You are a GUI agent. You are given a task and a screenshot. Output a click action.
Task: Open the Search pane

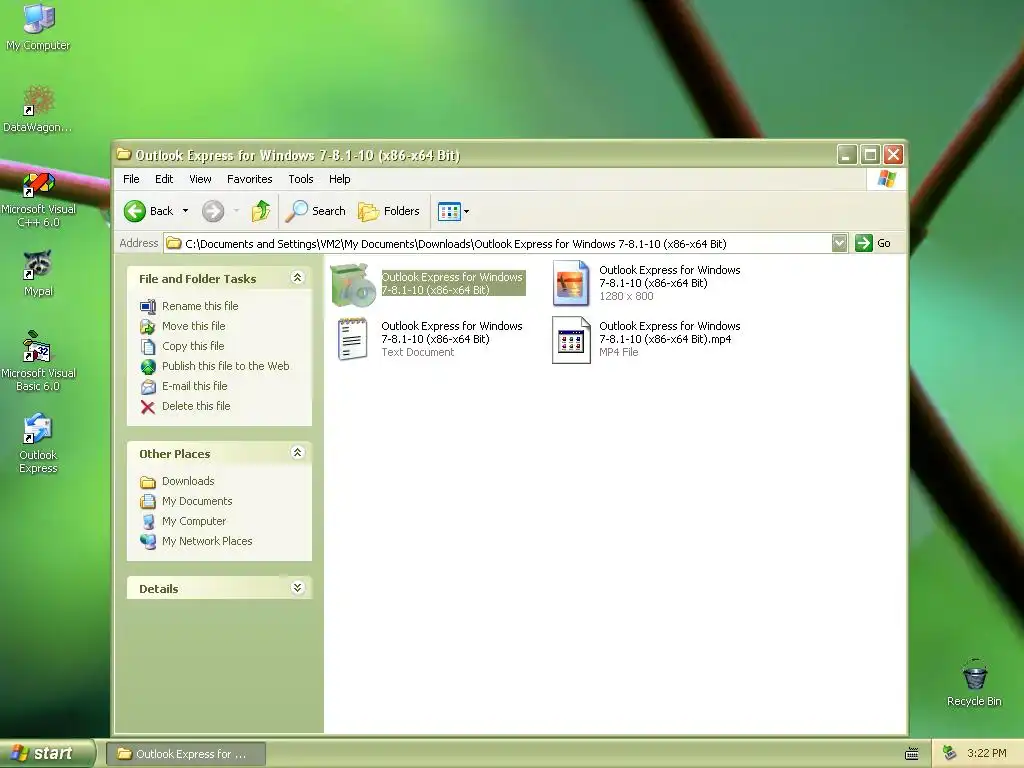pos(316,211)
